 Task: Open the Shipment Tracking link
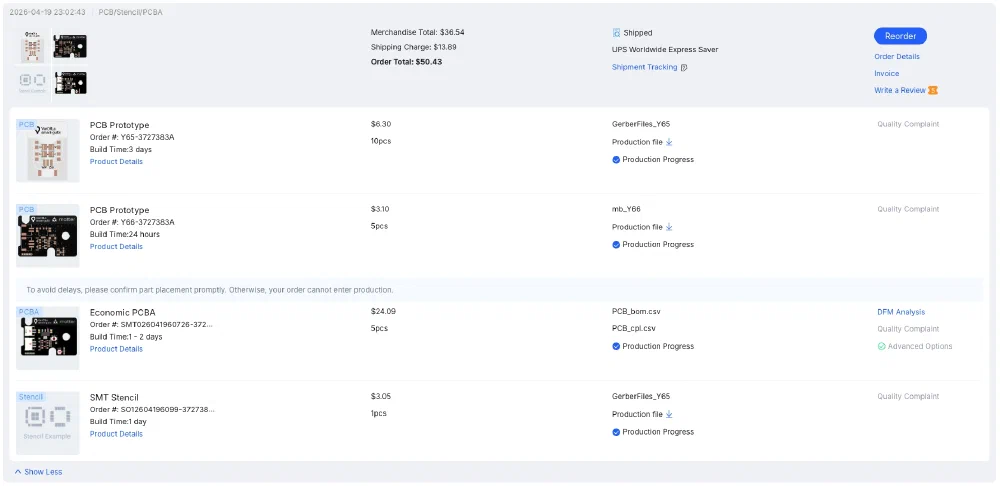(x=644, y=67)
